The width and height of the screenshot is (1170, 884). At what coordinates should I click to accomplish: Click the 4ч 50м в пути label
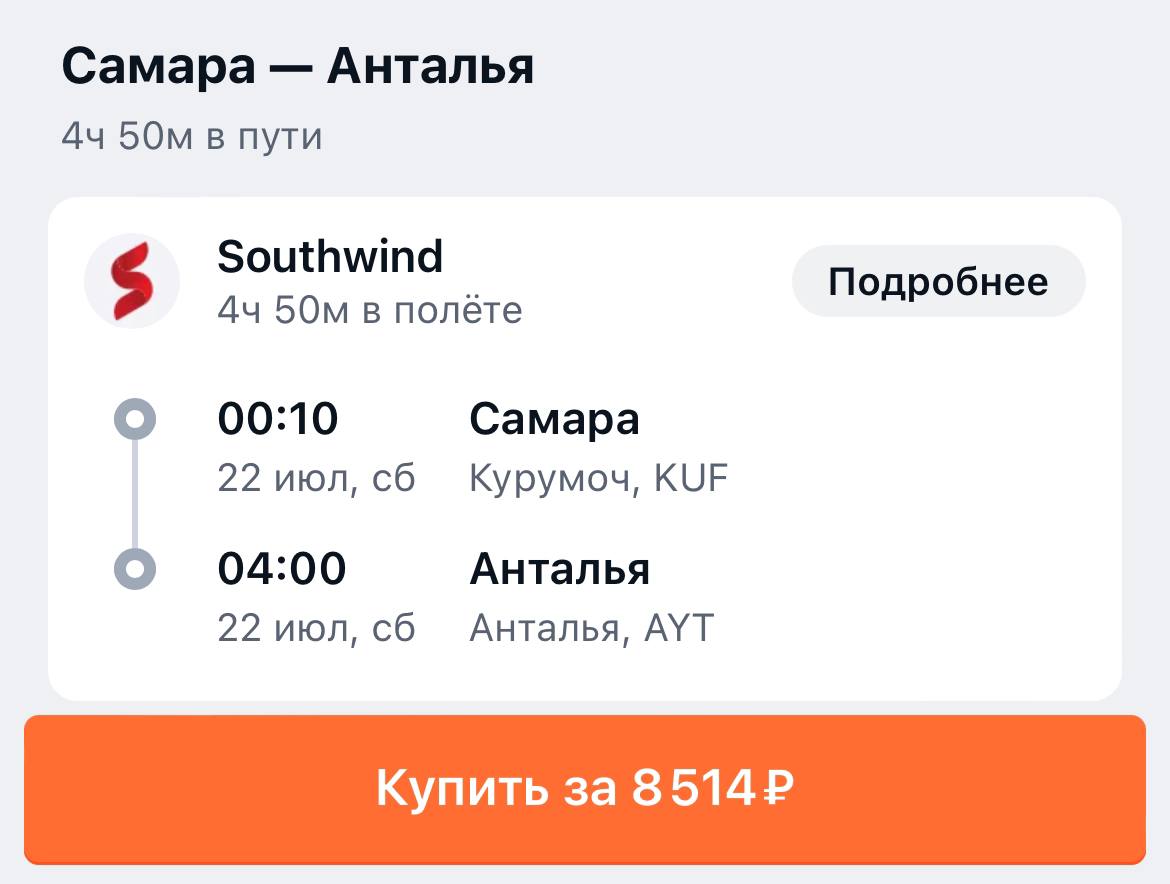tap(192, 136)
